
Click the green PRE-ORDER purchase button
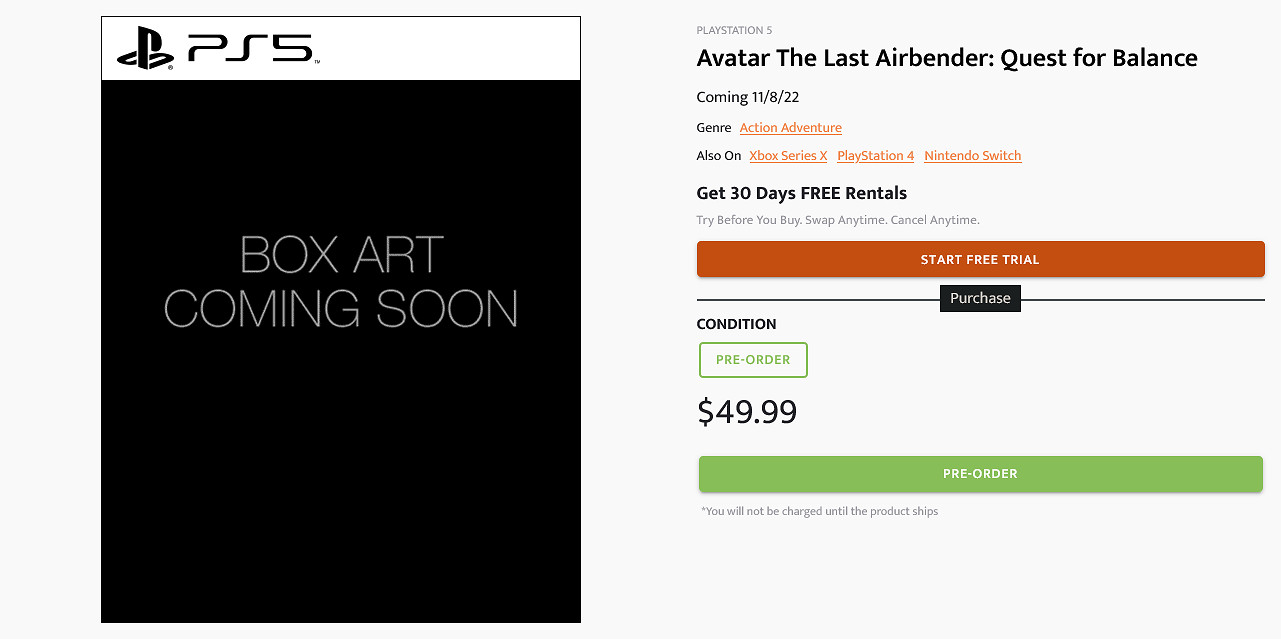click(x=980, y=474)
